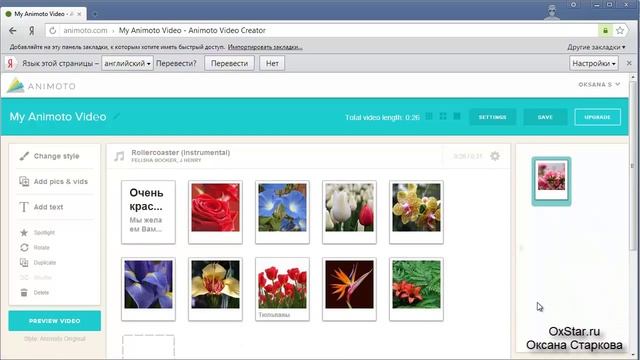Select the yellow orchid thumbnail
This screenshot has width=640, height=360.
point(416,212)
